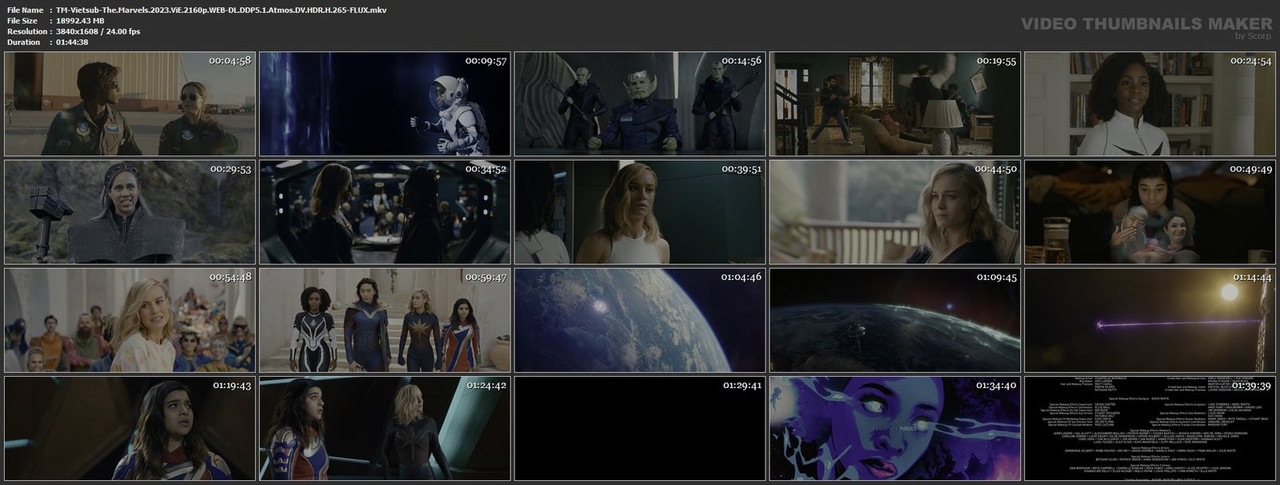
Task: Click the File Name label
Action: (24, 9)
